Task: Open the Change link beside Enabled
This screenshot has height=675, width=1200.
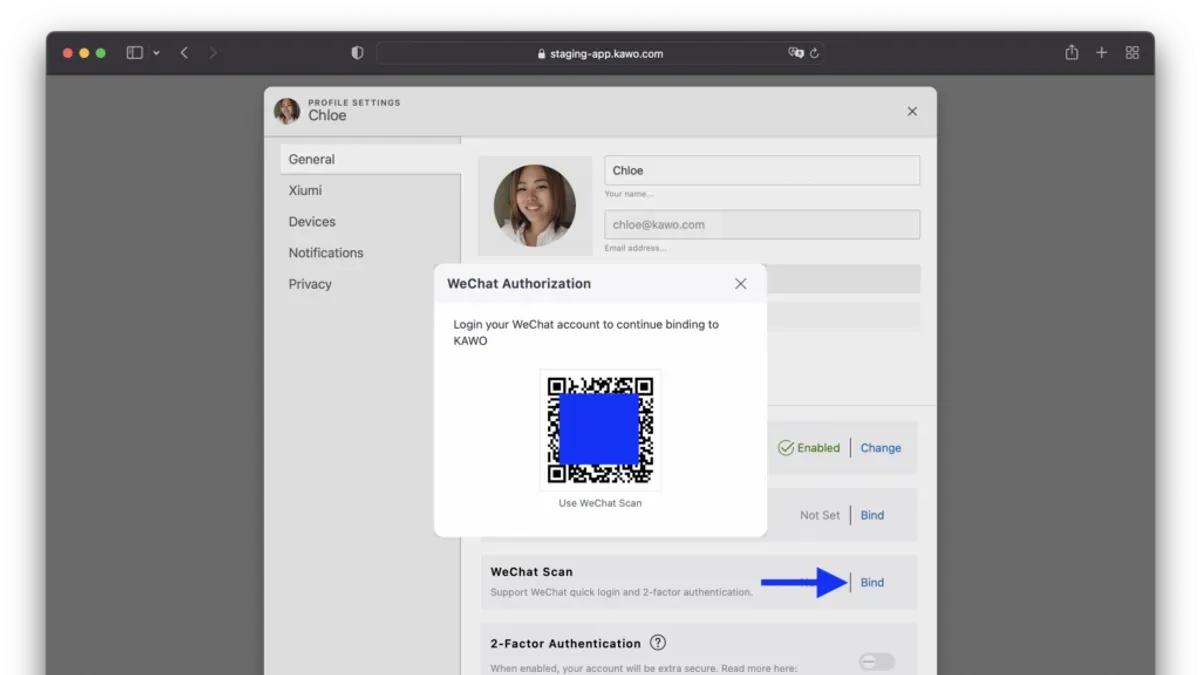Action: (x=881, y=448)
